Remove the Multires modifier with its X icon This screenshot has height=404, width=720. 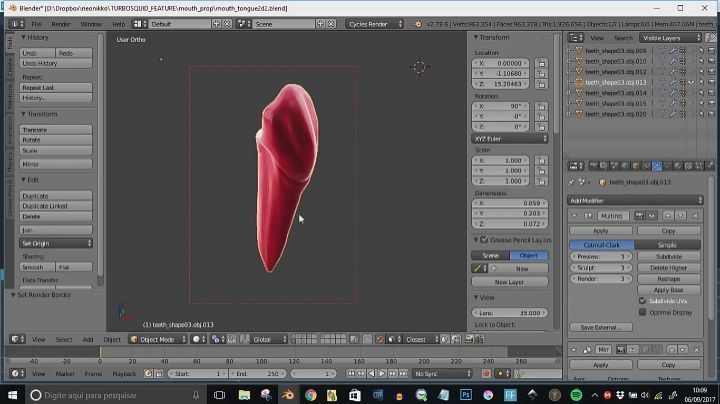[x=695, y=215]
